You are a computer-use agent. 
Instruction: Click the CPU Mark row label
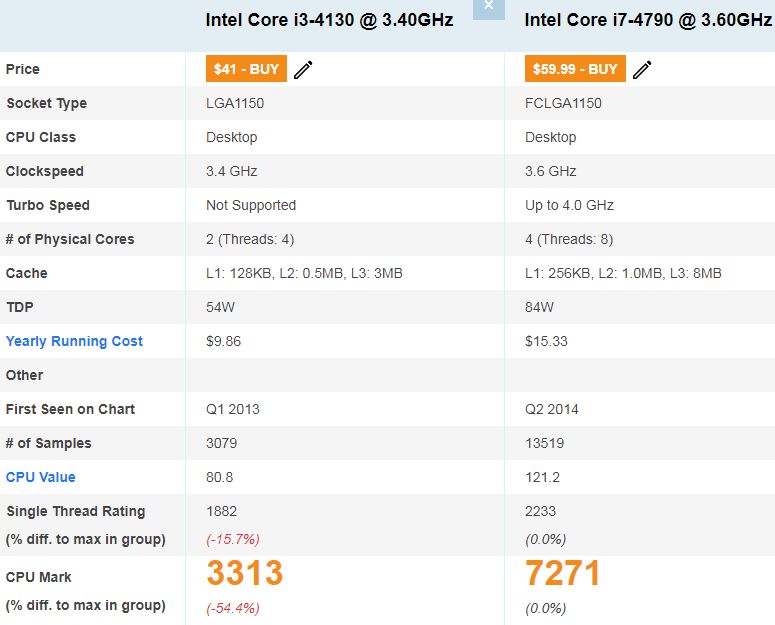click(x=39, y=577)
